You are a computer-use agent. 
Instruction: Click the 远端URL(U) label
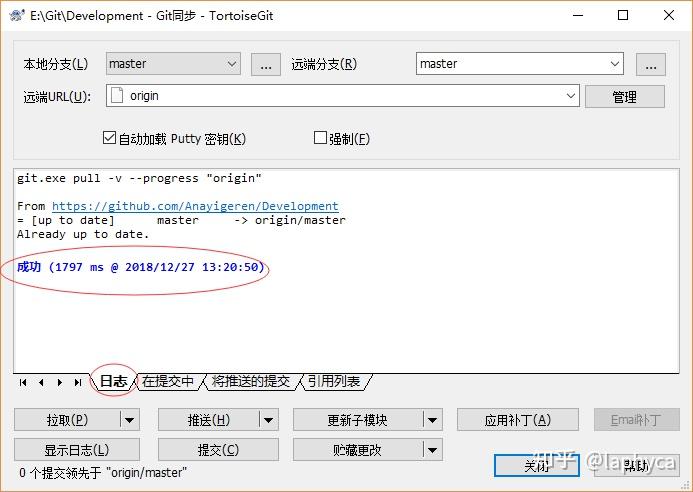click(57, 96)
